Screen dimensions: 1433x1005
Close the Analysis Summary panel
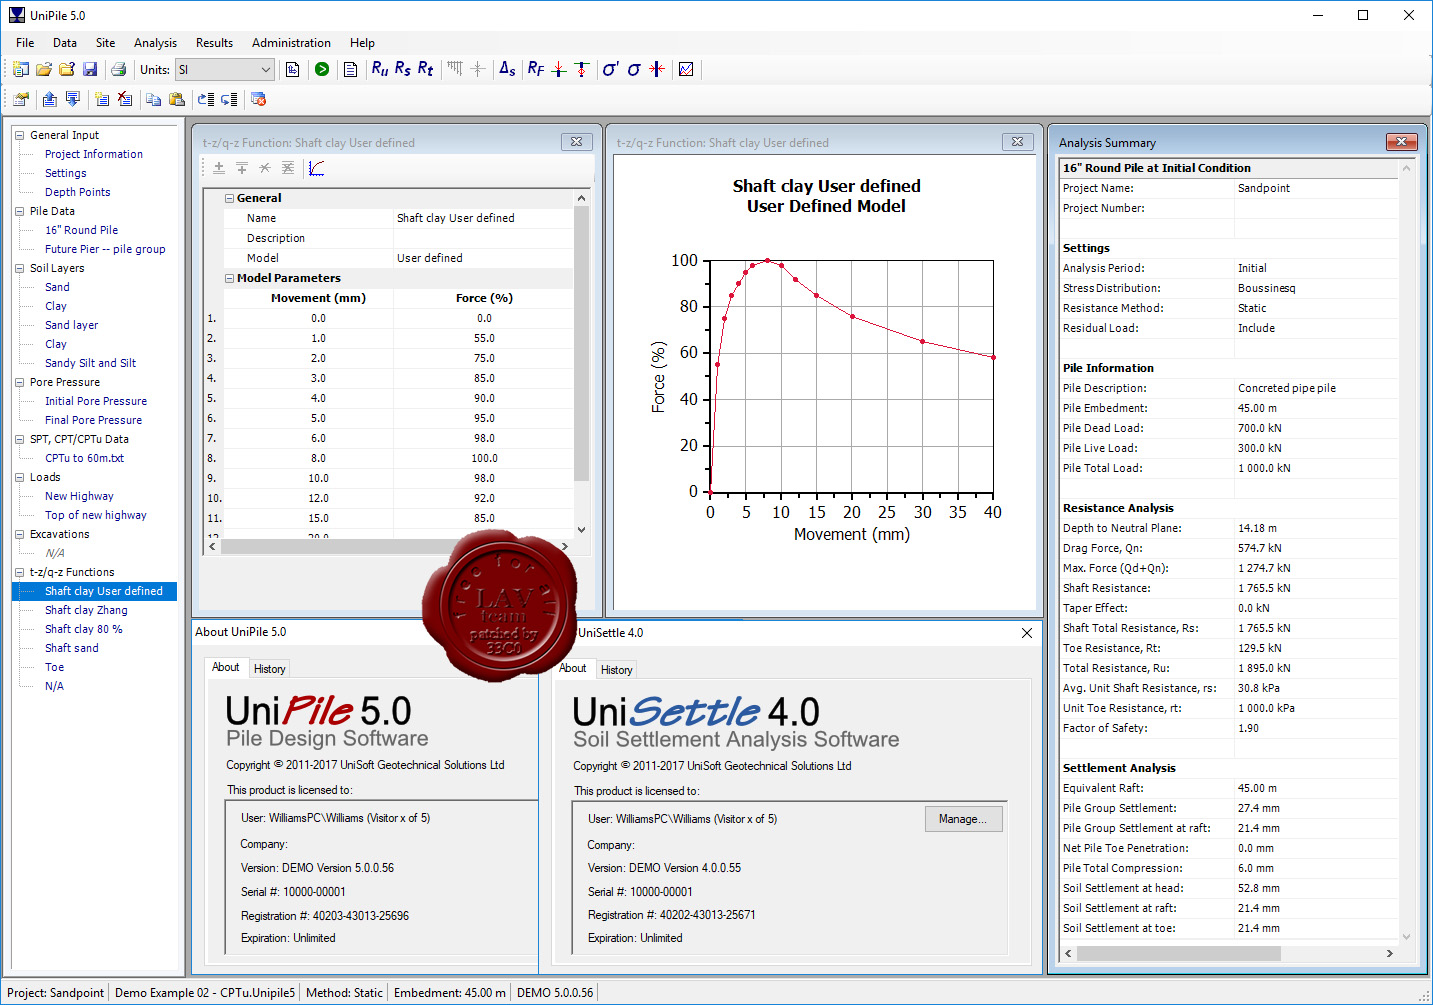click(1401, 142)
